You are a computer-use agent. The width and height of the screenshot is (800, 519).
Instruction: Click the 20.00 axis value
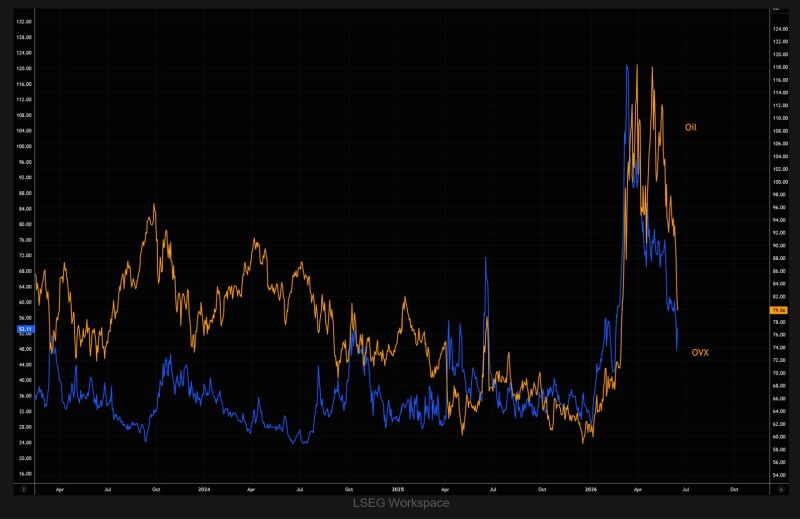[x=24, y=458]
